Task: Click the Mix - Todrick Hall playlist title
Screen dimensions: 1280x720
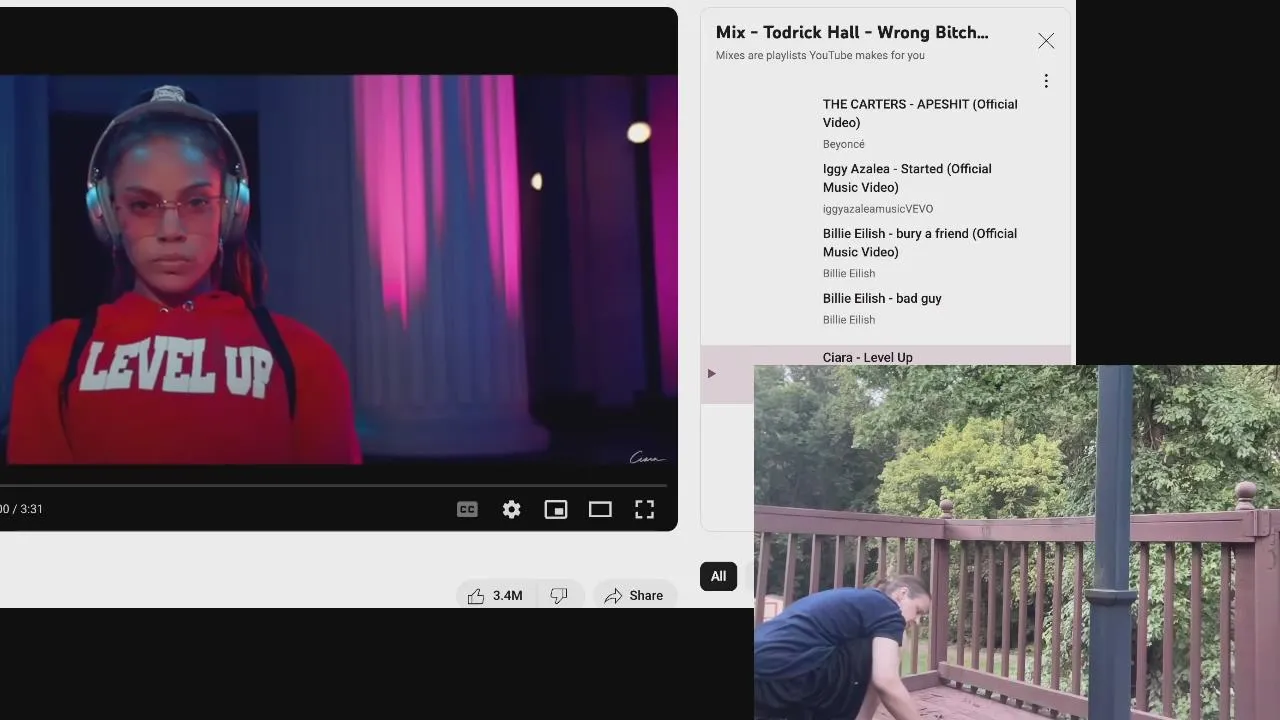Action: (852, 32)
